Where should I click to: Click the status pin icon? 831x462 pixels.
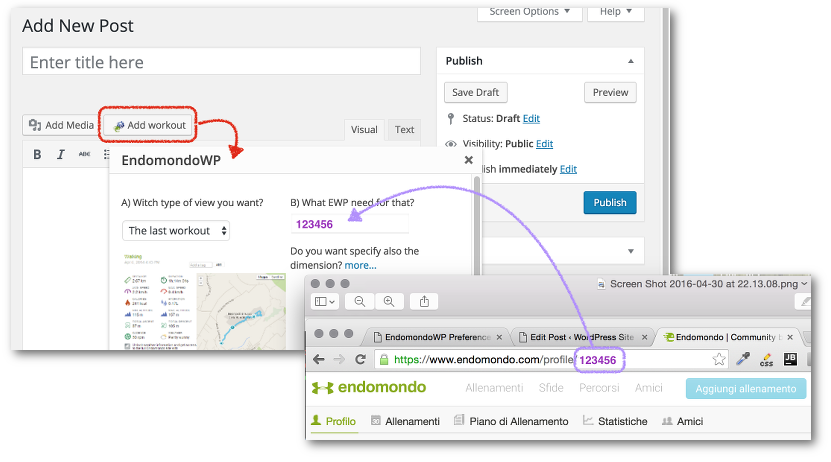click(450, 118)
